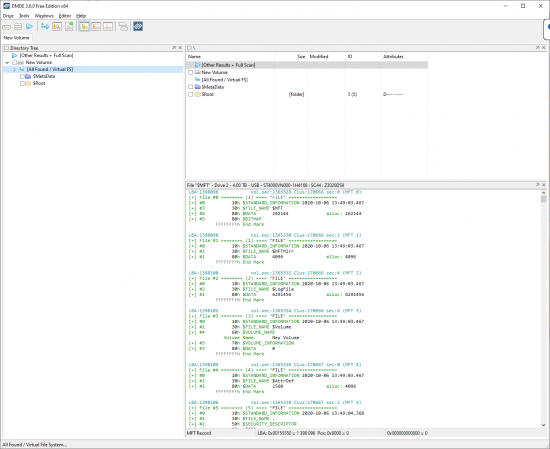This screenshot has height=449, width=550.
Task: Open the Tools menu
Action: click(24, 16)
